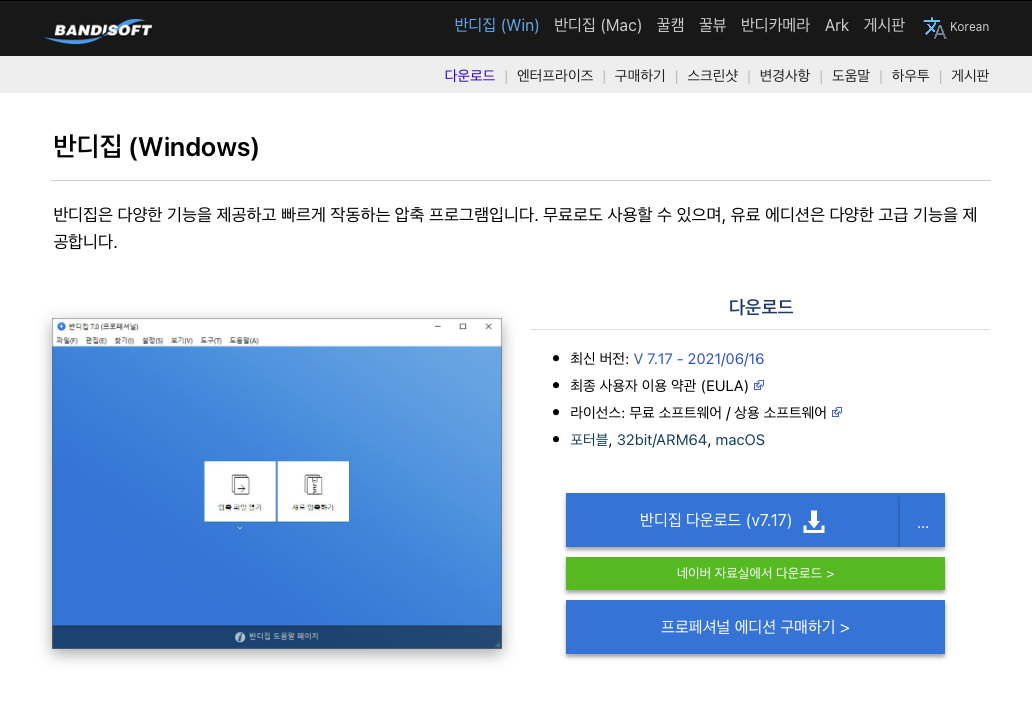Select 반디집 (Win) in top navigation
1032x720 pixels.
[x=497, y=26]
